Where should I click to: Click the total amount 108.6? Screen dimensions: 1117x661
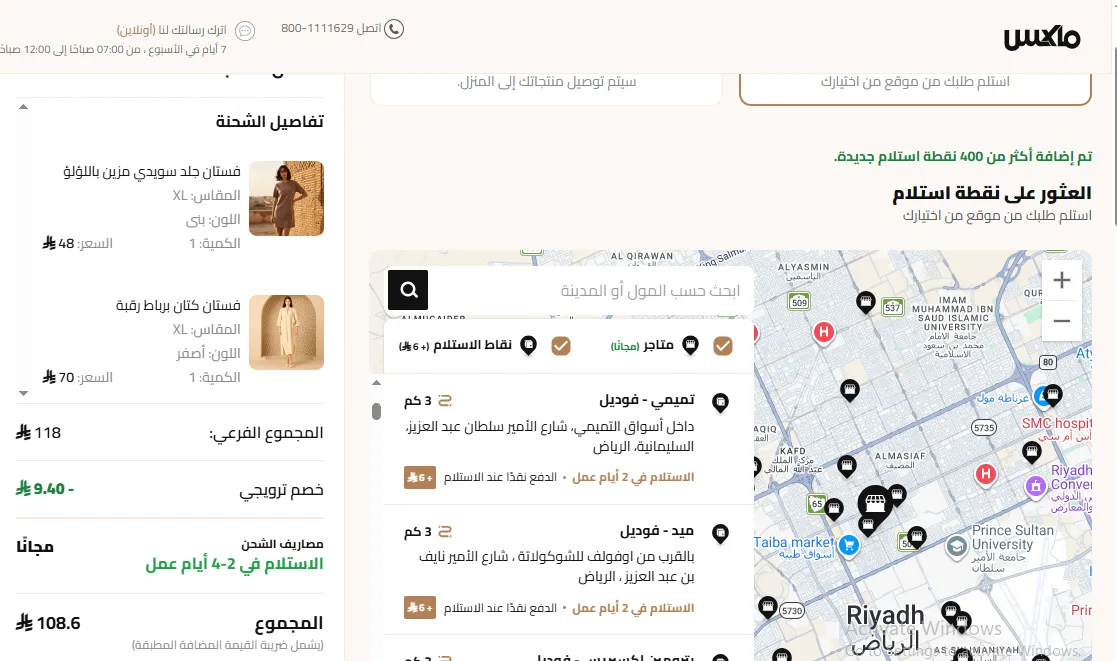click(x=48, y=623)
